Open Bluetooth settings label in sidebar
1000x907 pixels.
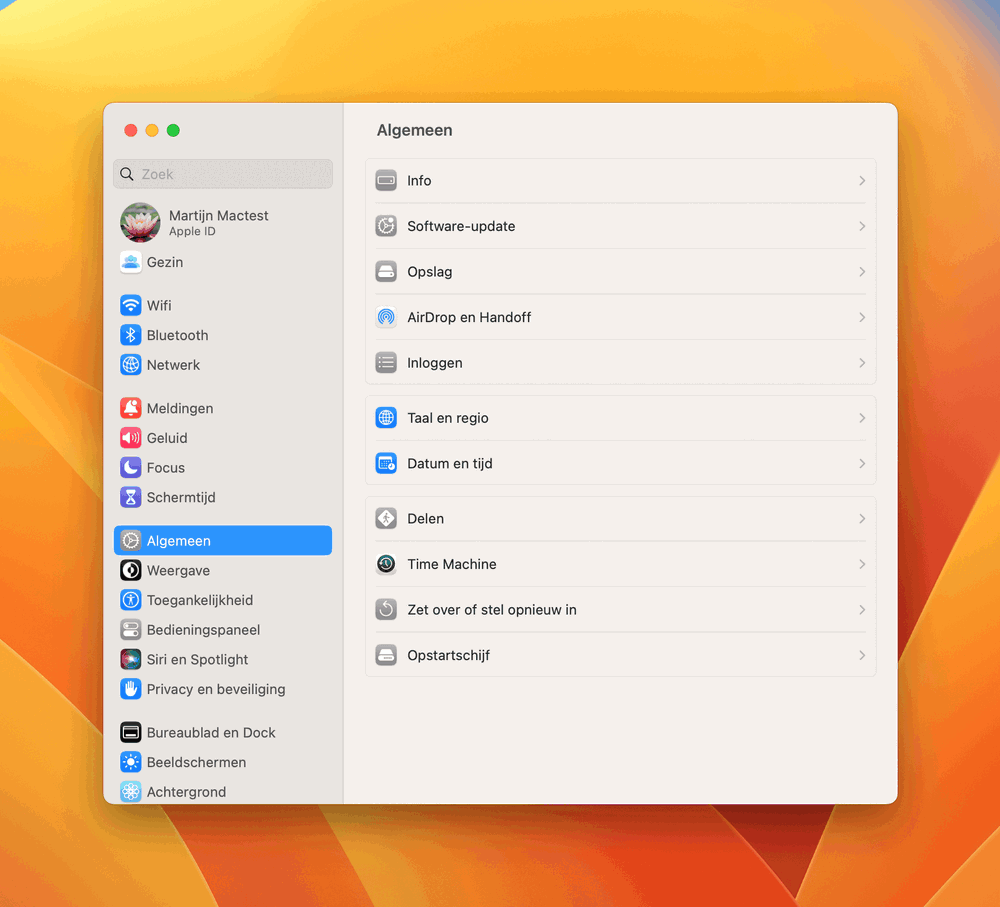pyautogui.click(x=177, y=335)
